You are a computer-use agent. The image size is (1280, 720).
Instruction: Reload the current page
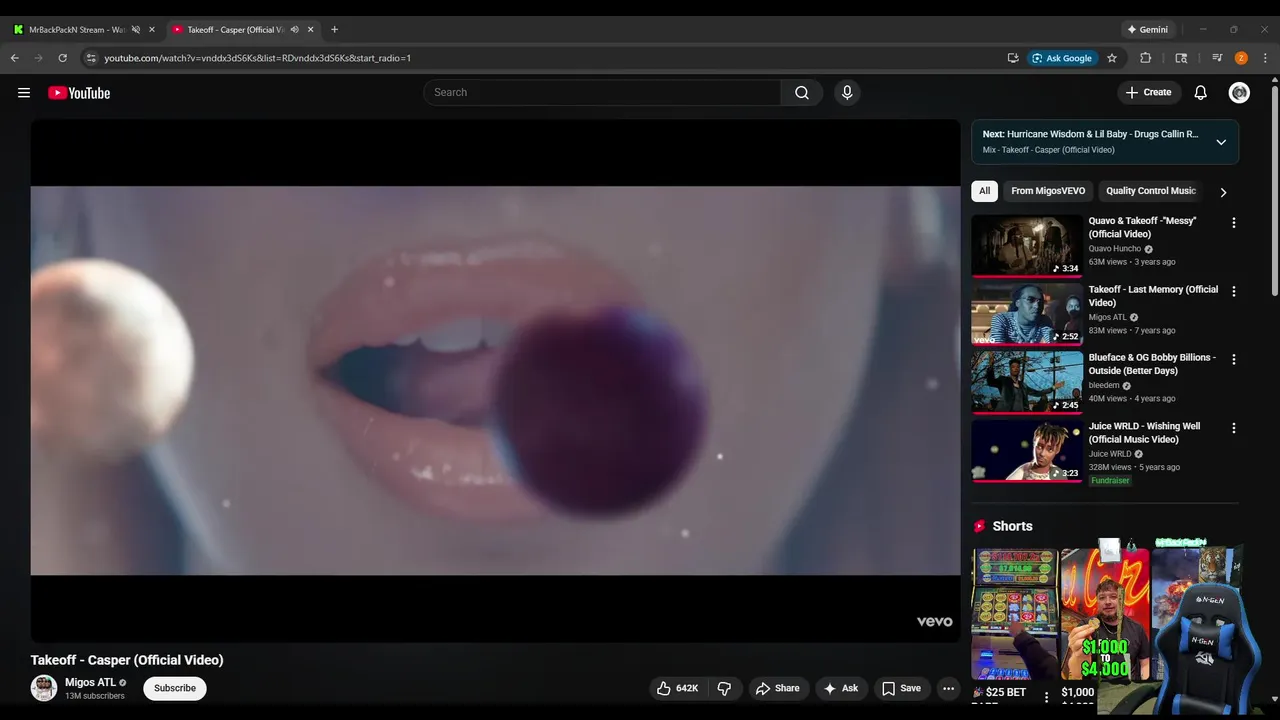tap(62, 58)
